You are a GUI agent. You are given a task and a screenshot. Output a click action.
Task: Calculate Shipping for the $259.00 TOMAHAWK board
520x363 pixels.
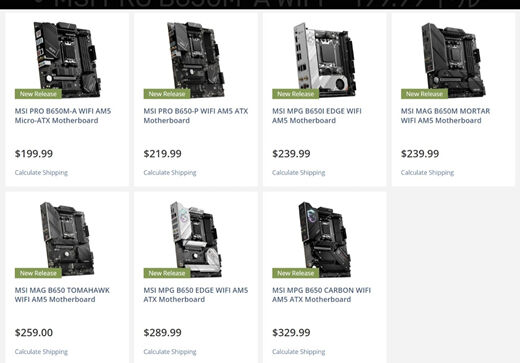tap(41, 352)
